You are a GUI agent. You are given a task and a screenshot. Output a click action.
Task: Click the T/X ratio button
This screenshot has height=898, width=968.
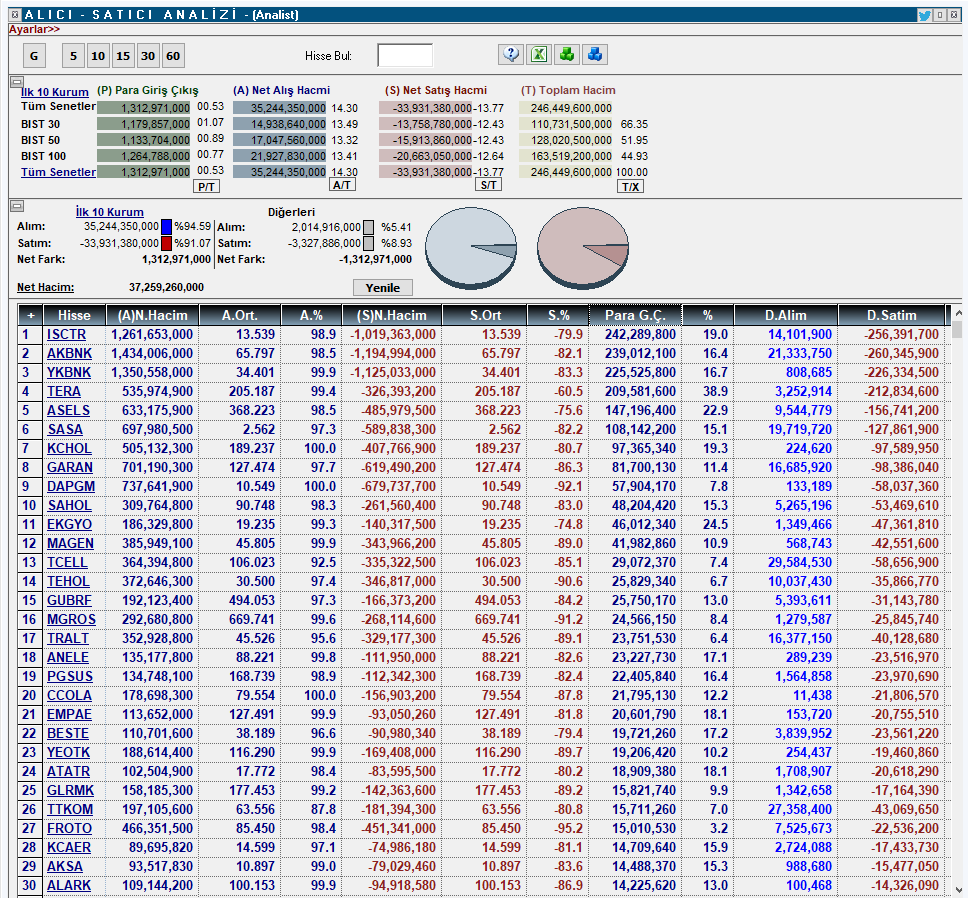(630, 186)
